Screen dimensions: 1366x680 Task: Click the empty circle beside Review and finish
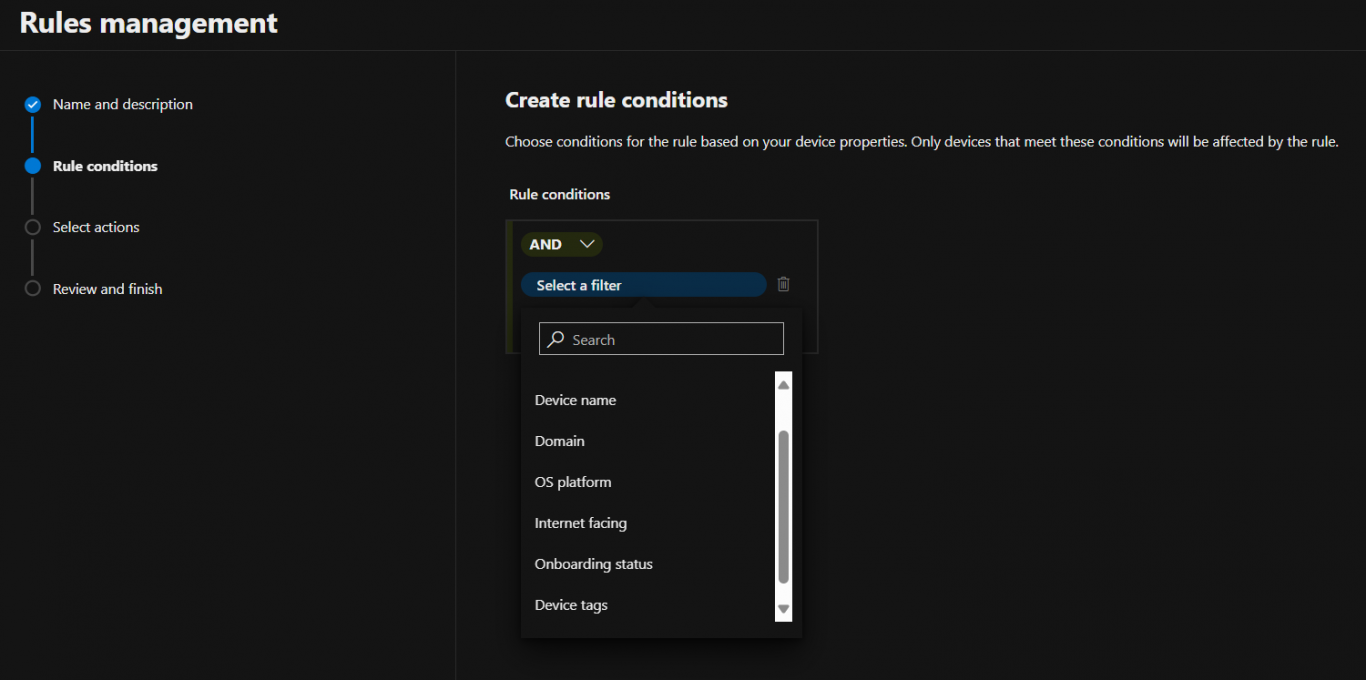coord(32,289)
